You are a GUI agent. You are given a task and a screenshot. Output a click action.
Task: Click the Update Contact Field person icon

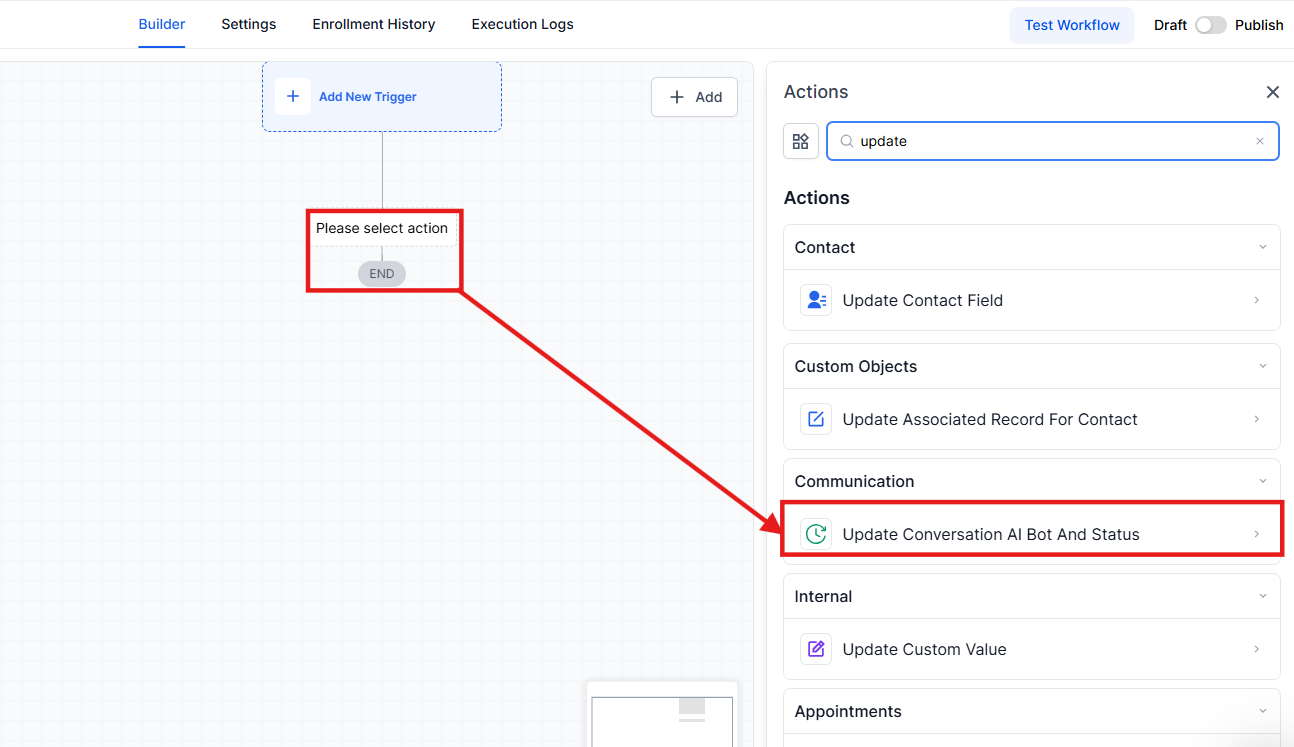(816, 300)
